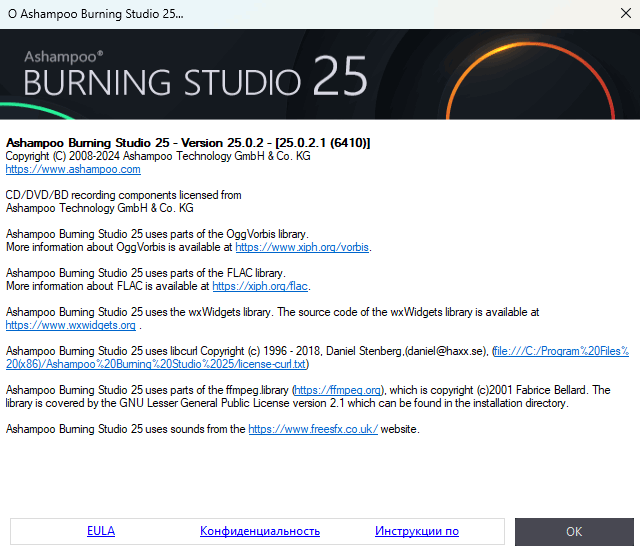Click the dialog title 'О Ashampoo Burning Studio 25...'
This screenshot has height=554, width=640.
click(96, 14)
